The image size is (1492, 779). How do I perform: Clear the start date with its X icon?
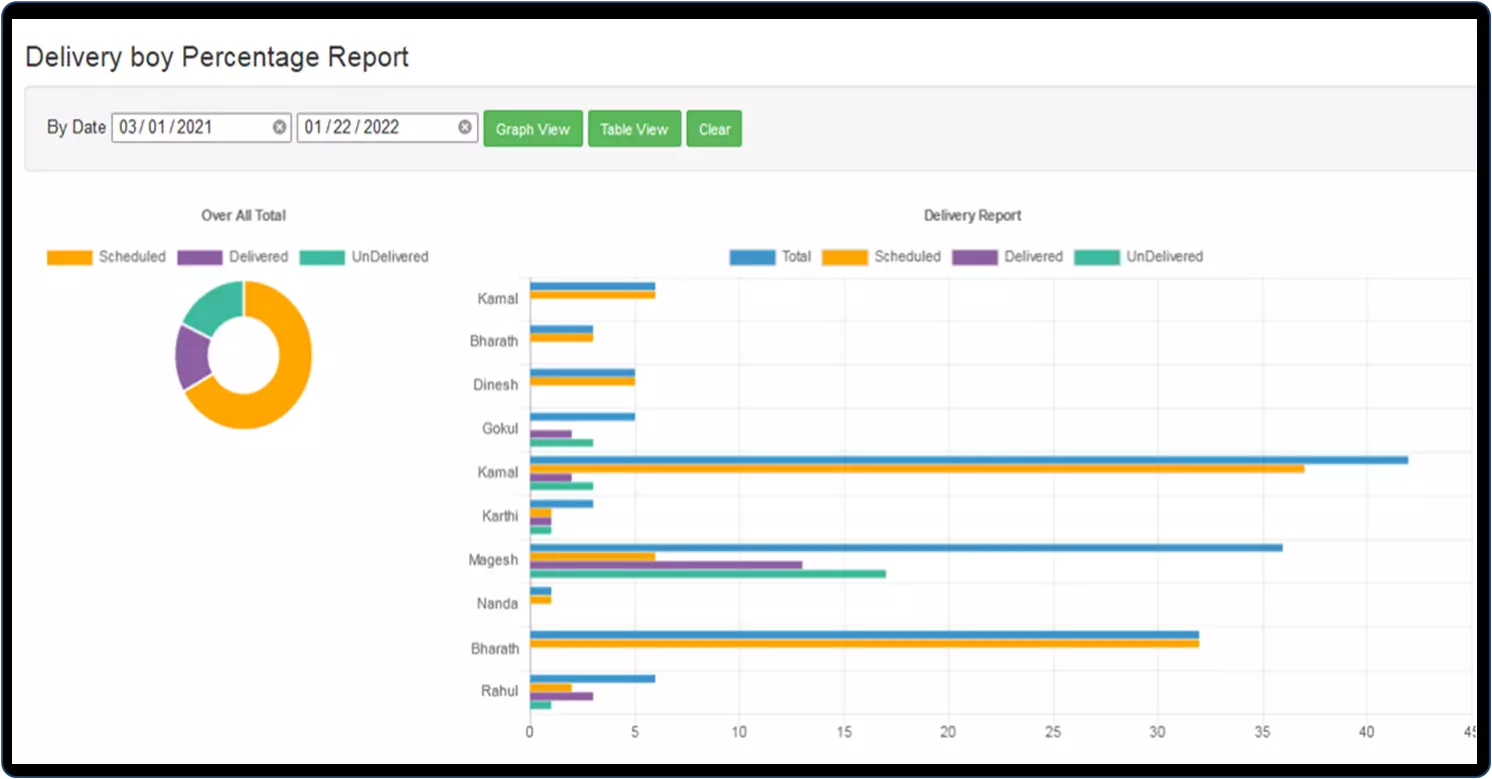280,128
